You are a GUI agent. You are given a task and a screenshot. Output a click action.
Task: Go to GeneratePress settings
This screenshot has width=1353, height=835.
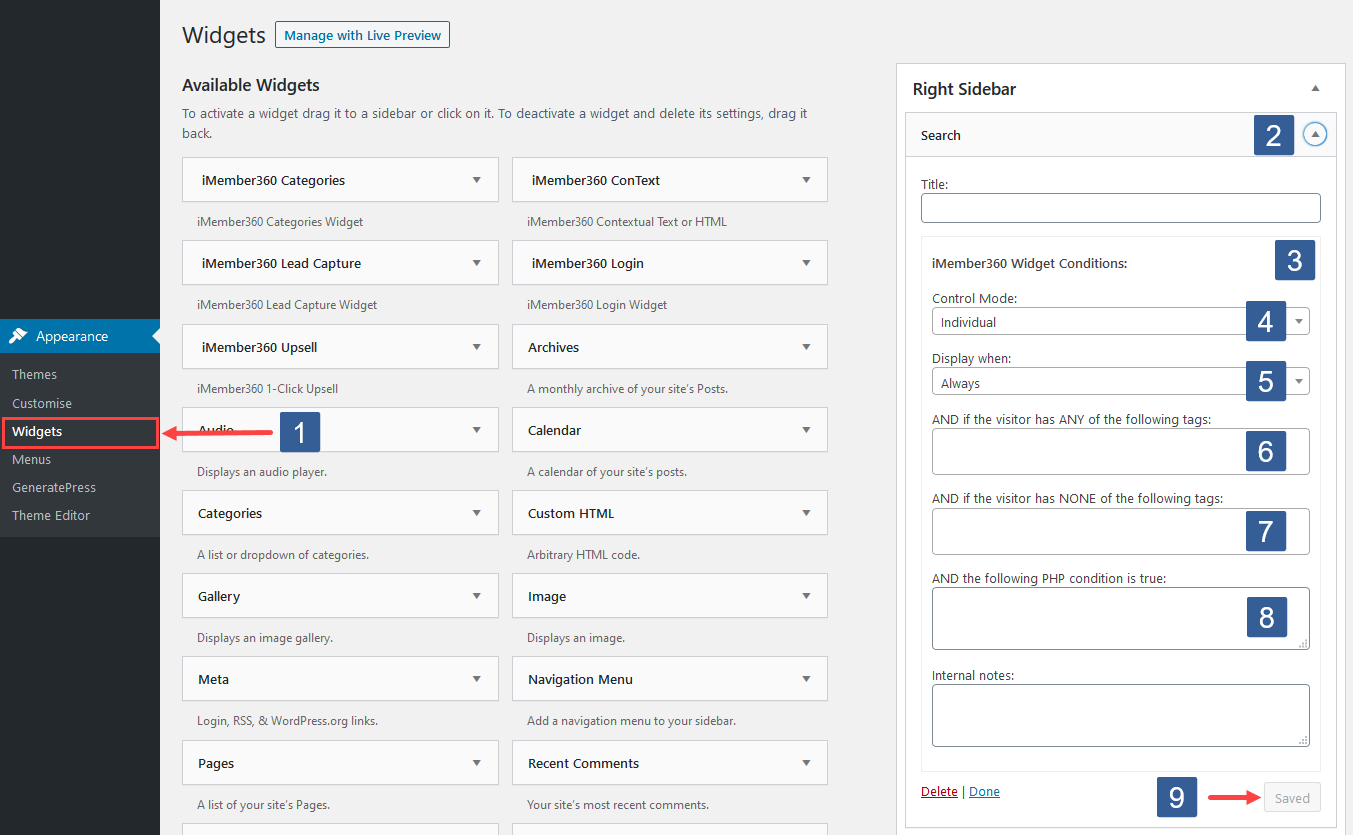click(54, 487)
